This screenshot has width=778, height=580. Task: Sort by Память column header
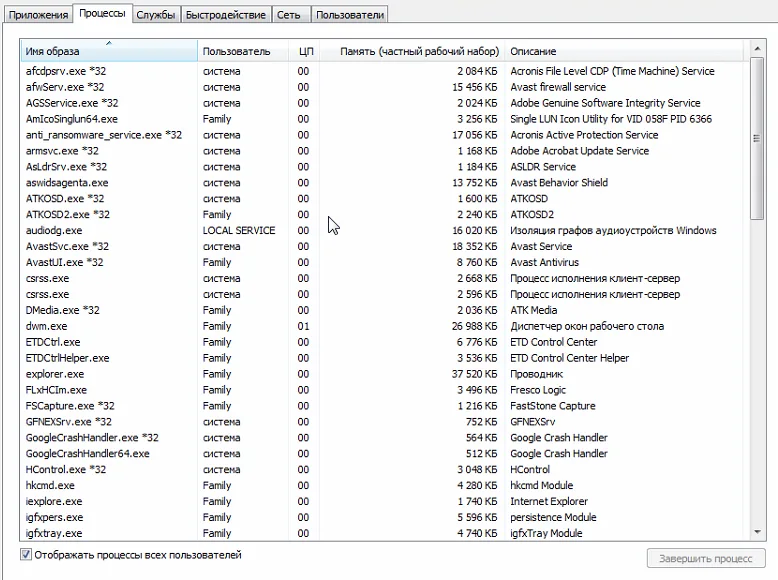411,51
